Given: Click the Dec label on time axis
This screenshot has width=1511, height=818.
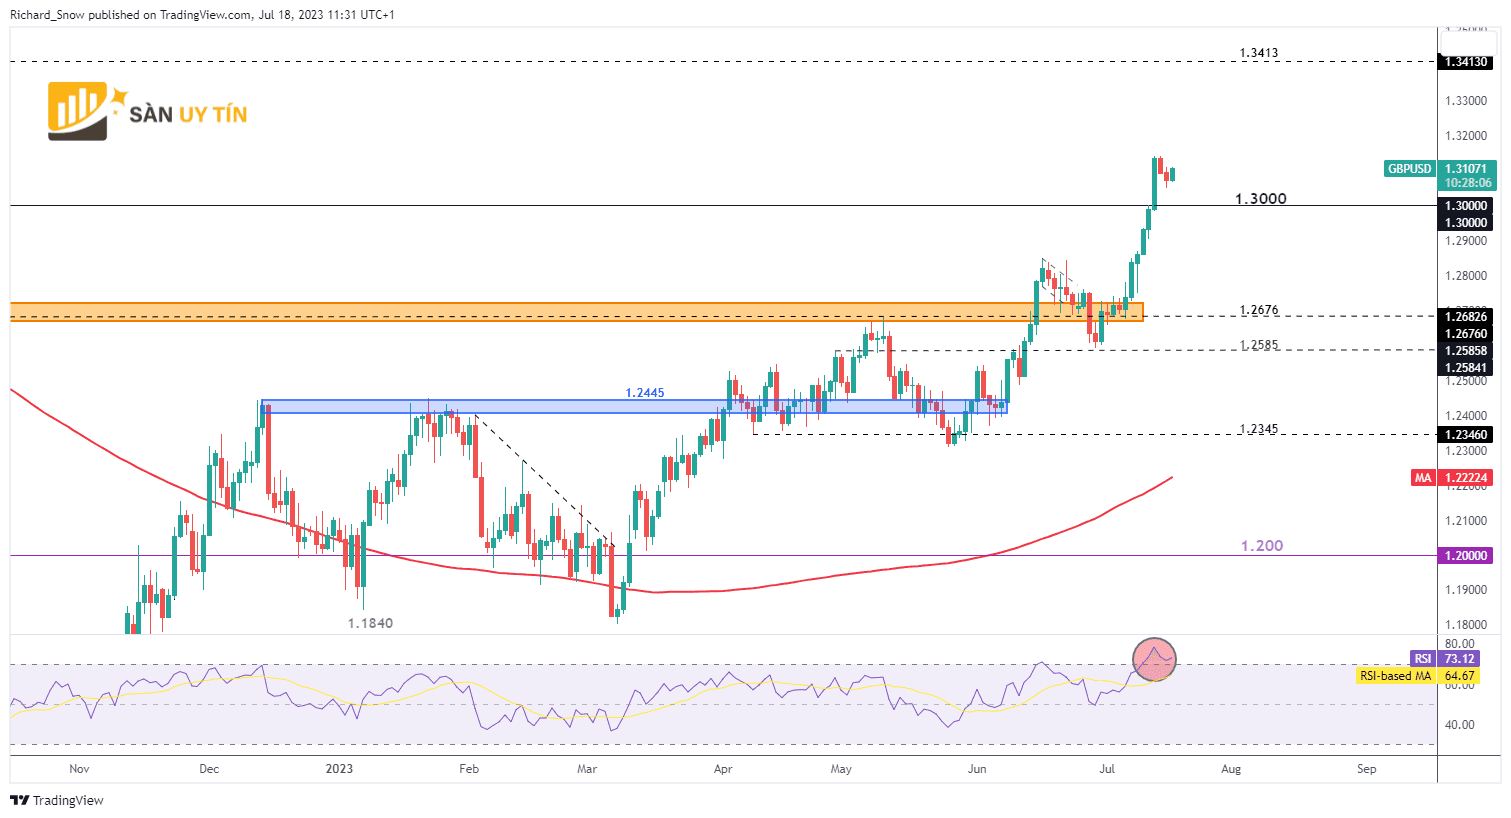Looking at the screenshot, I should 209,769.
